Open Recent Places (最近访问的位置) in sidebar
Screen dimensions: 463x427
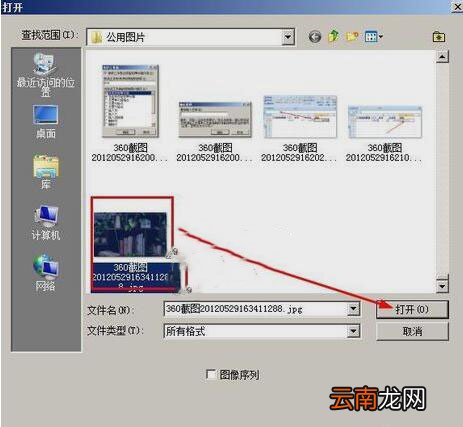pos(46,75)
